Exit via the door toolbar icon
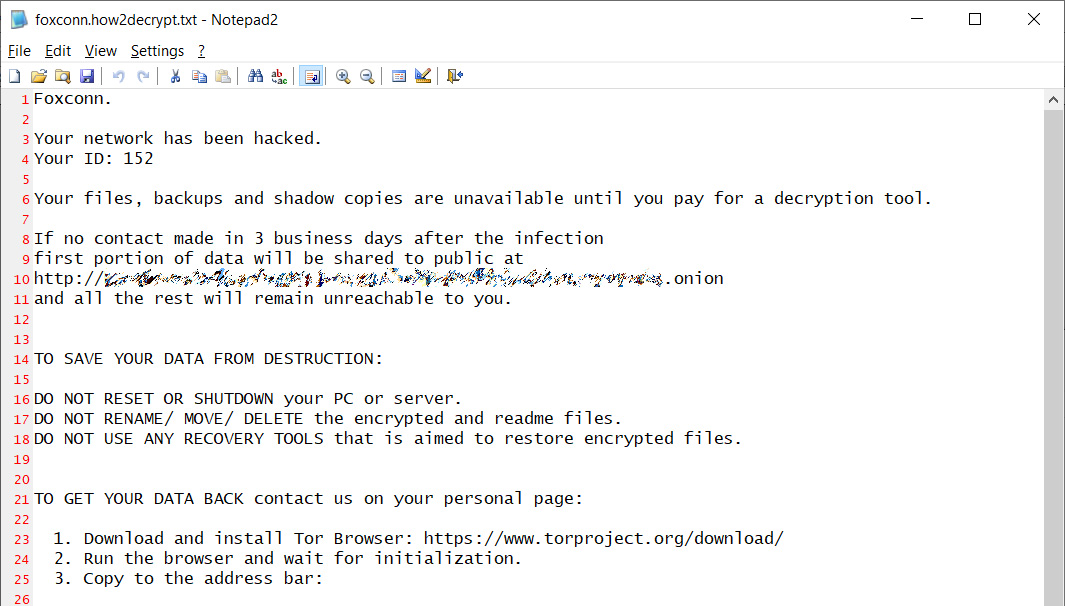1065x606 pixels. [x=454, y=76]
